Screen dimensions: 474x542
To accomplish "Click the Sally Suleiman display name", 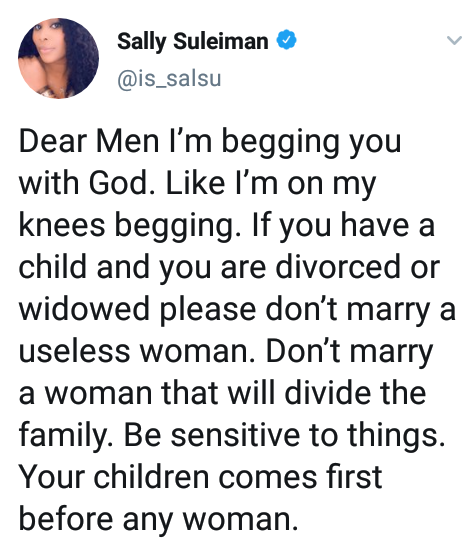I will tap(193, 41).
